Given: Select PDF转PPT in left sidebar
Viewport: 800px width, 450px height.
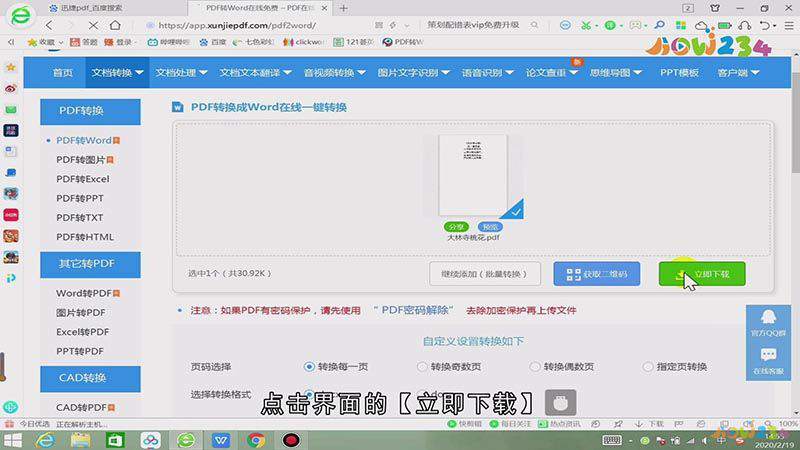Looking at the screenshot, I should coord(80,198).
